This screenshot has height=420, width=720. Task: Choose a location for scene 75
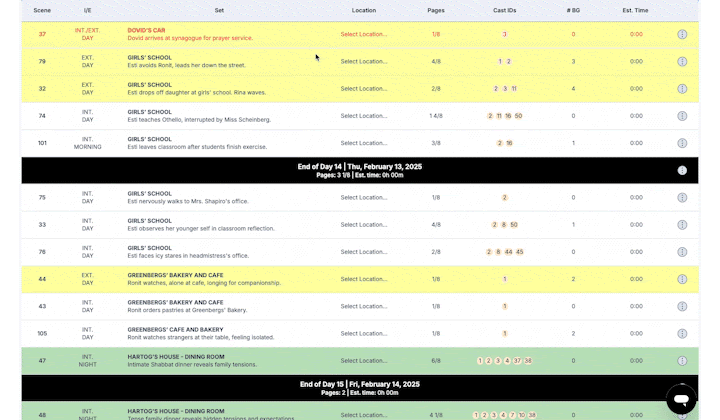click(x=363, y=198)
